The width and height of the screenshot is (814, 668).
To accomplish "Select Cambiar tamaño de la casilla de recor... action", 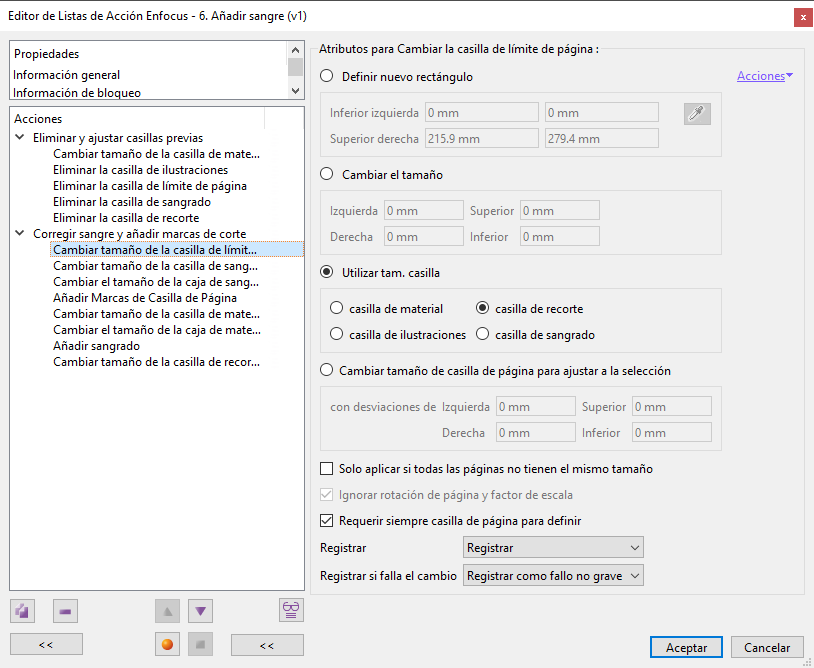I will click(x=156, y=362).
